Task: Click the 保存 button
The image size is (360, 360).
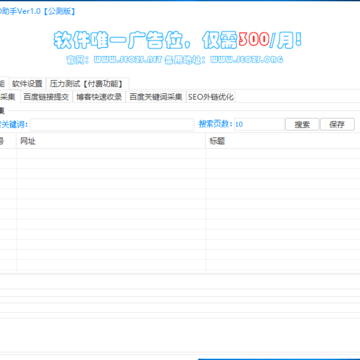Action: (x=337, y=124)
